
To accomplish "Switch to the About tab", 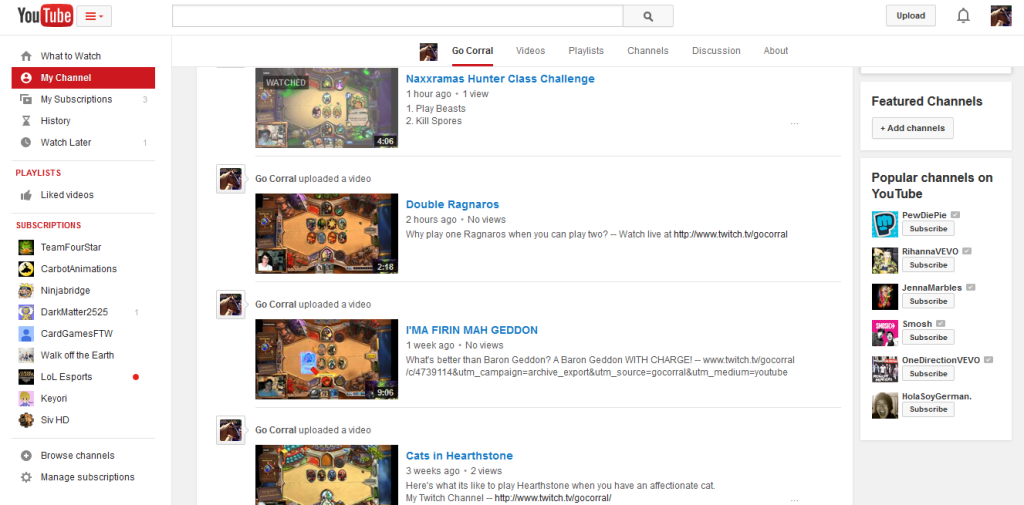I will (x=776, y=50).
